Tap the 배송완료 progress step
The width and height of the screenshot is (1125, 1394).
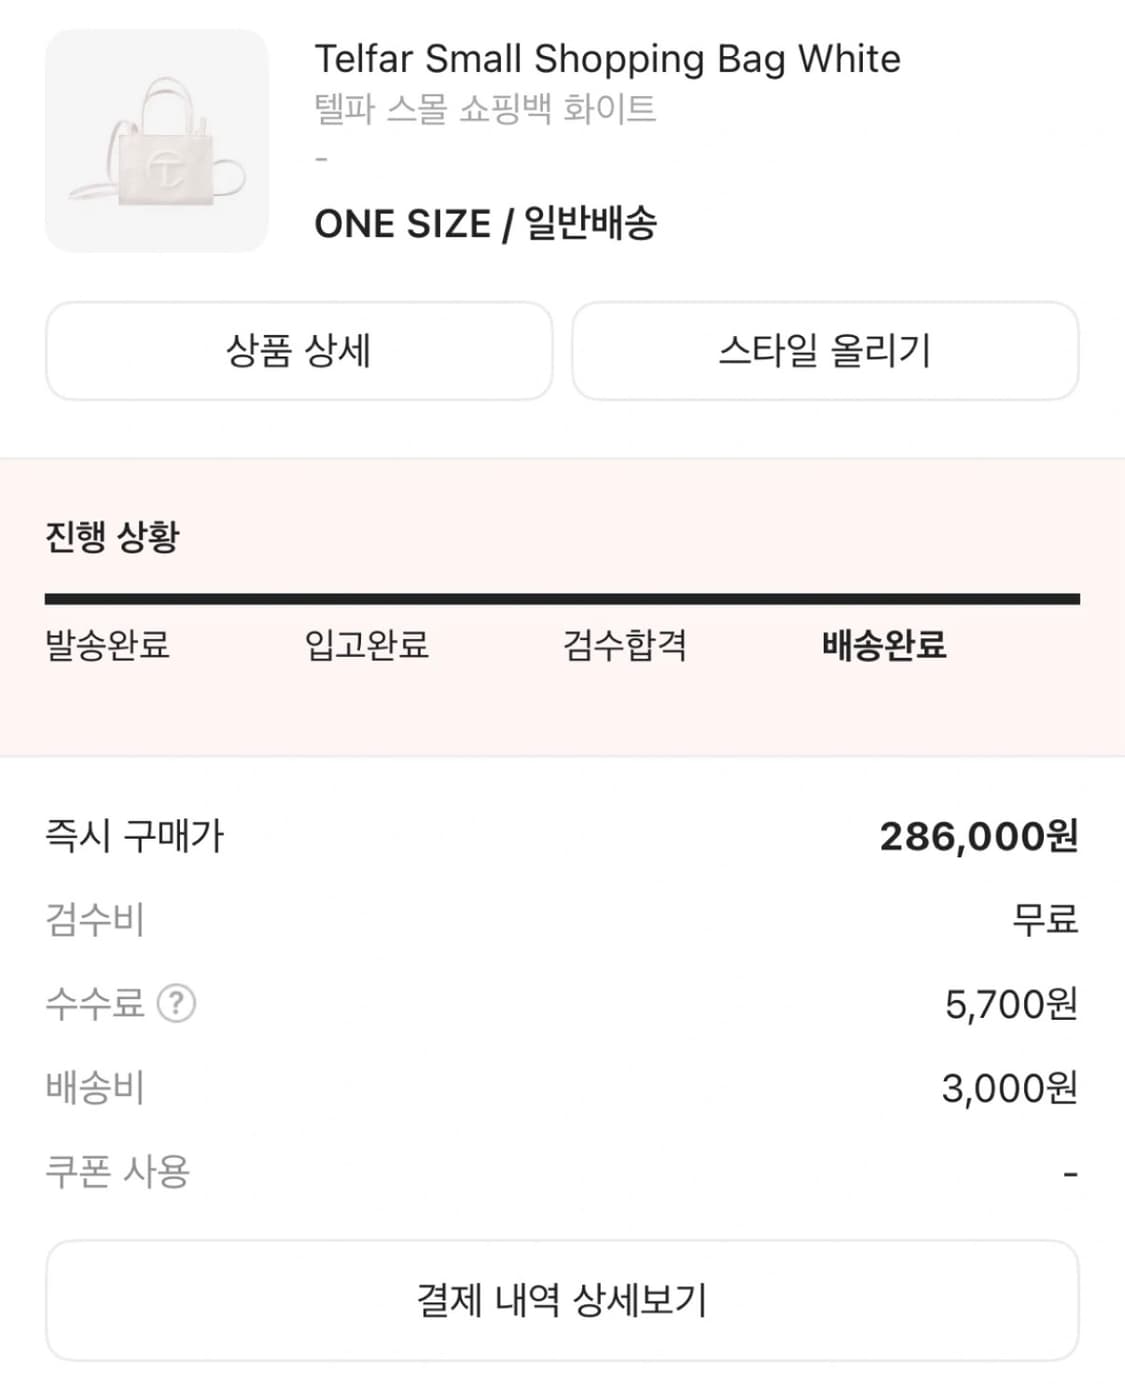[884, 645]
